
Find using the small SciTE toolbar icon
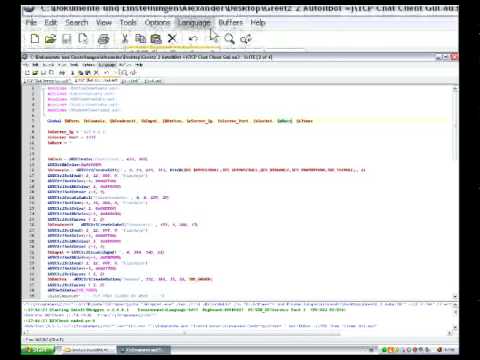click(x=124, y=72)
